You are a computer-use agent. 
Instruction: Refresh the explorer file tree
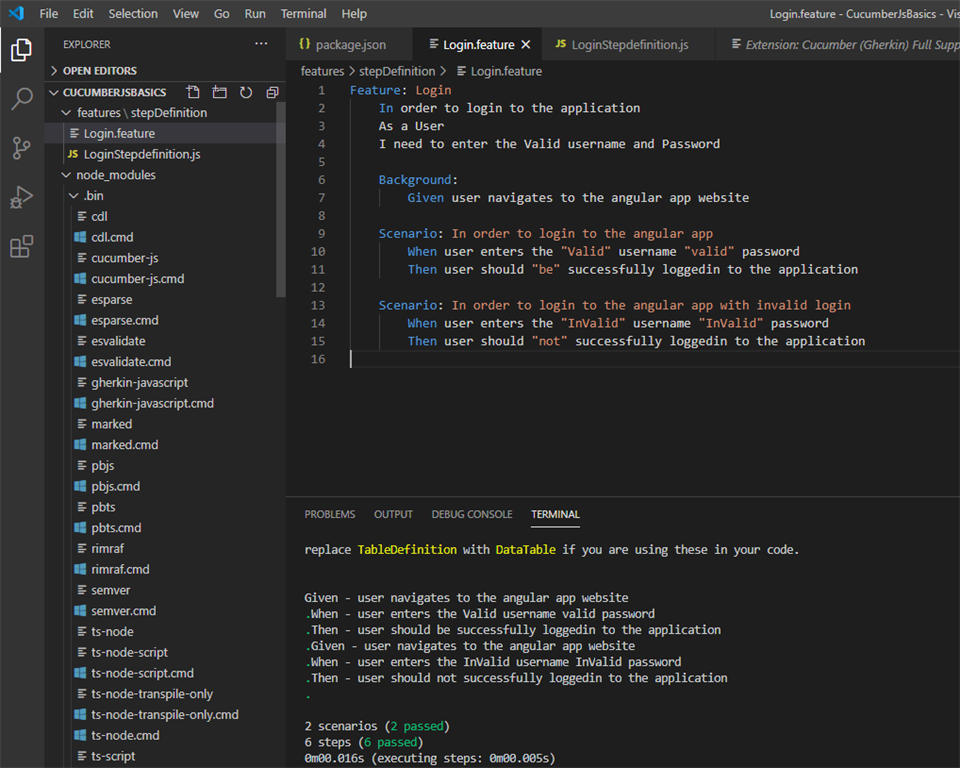point(246,92)
